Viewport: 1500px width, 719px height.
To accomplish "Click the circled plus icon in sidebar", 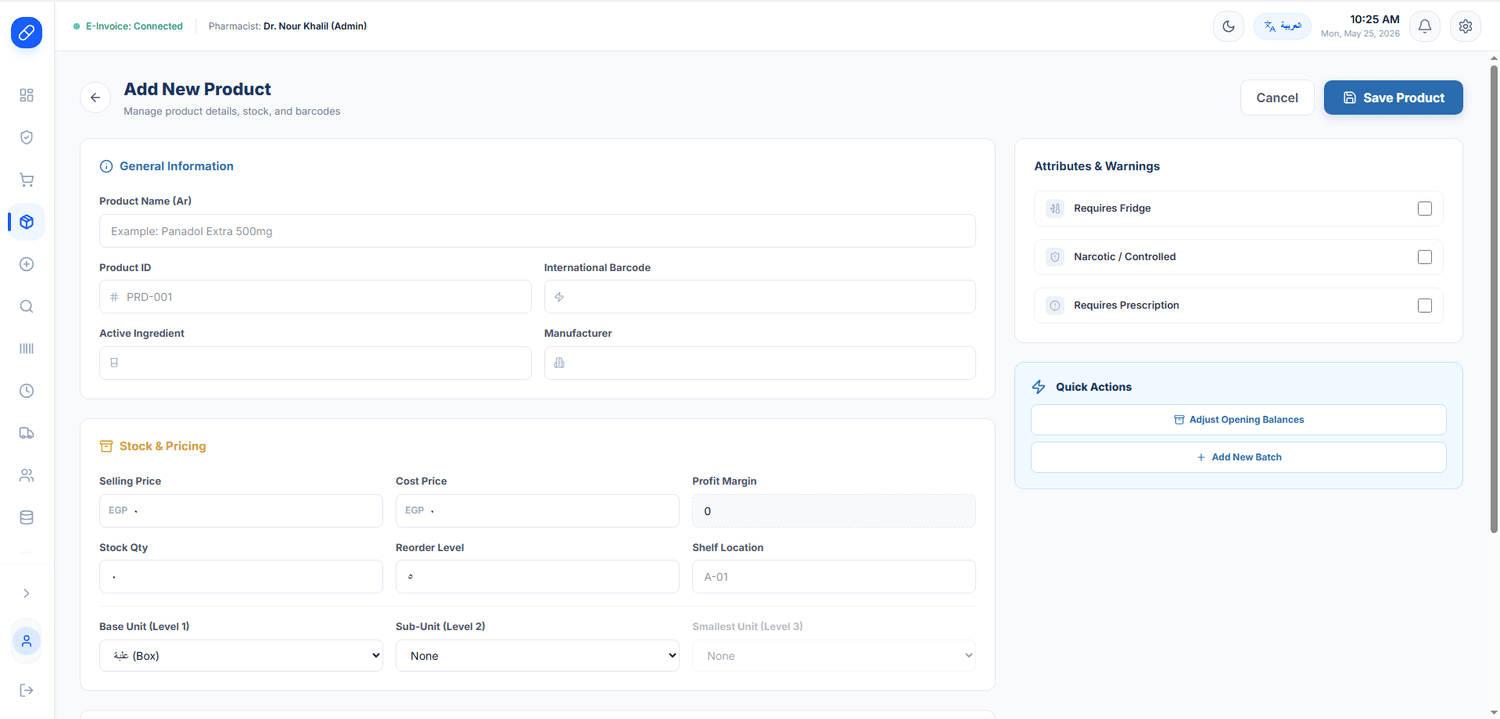I will pos(27,264).
